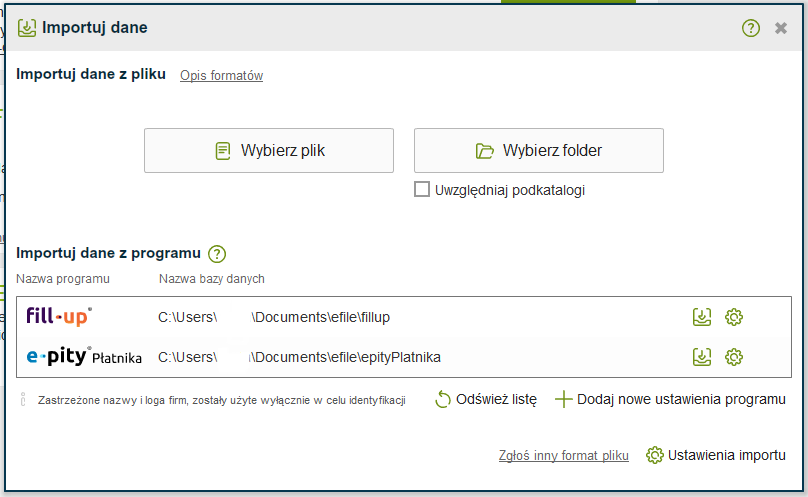Select the e-pity Płatnika program logo
808x497 pixels.
[84, 356]
